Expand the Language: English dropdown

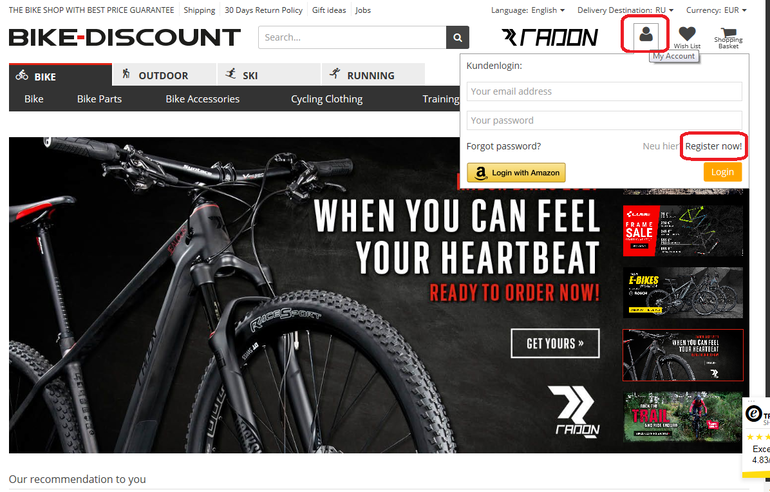528,10
